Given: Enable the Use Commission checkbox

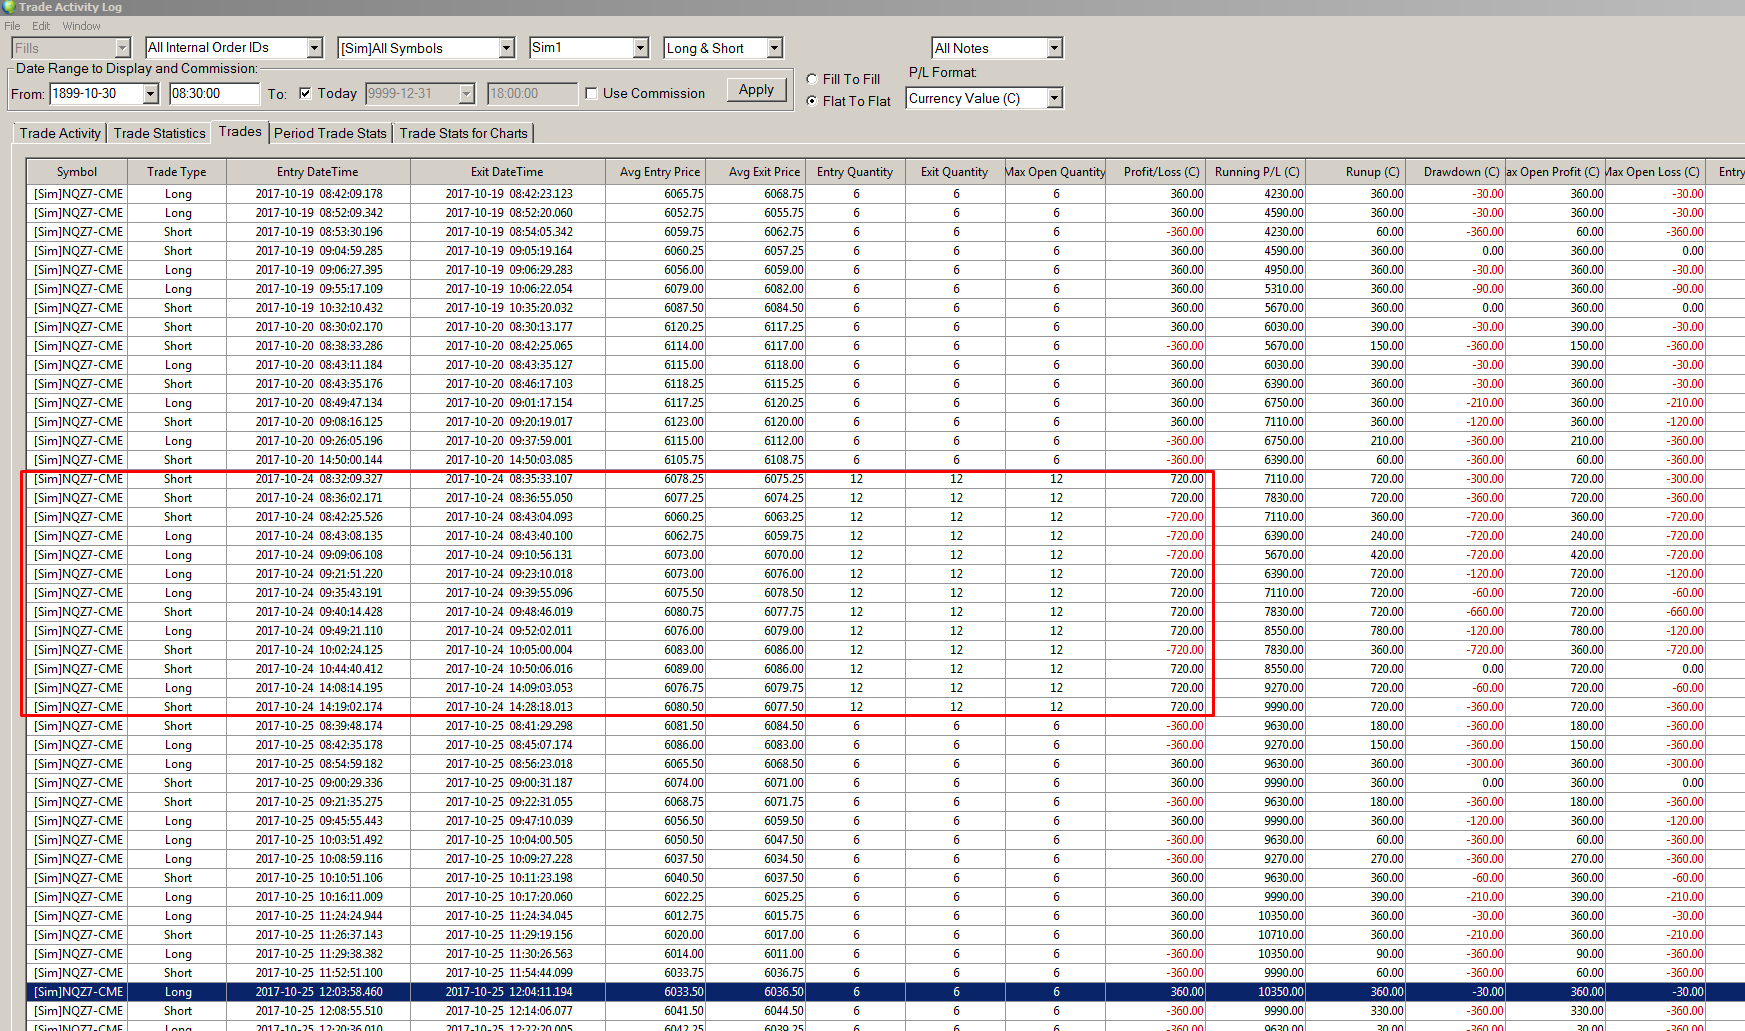Looking at the screenshot, I should tap(591, 93).
